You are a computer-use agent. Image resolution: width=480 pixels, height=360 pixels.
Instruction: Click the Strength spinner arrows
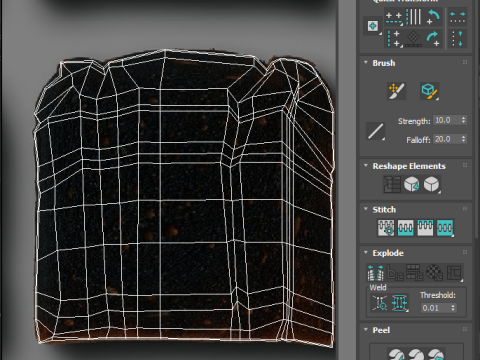pos(464,120)
